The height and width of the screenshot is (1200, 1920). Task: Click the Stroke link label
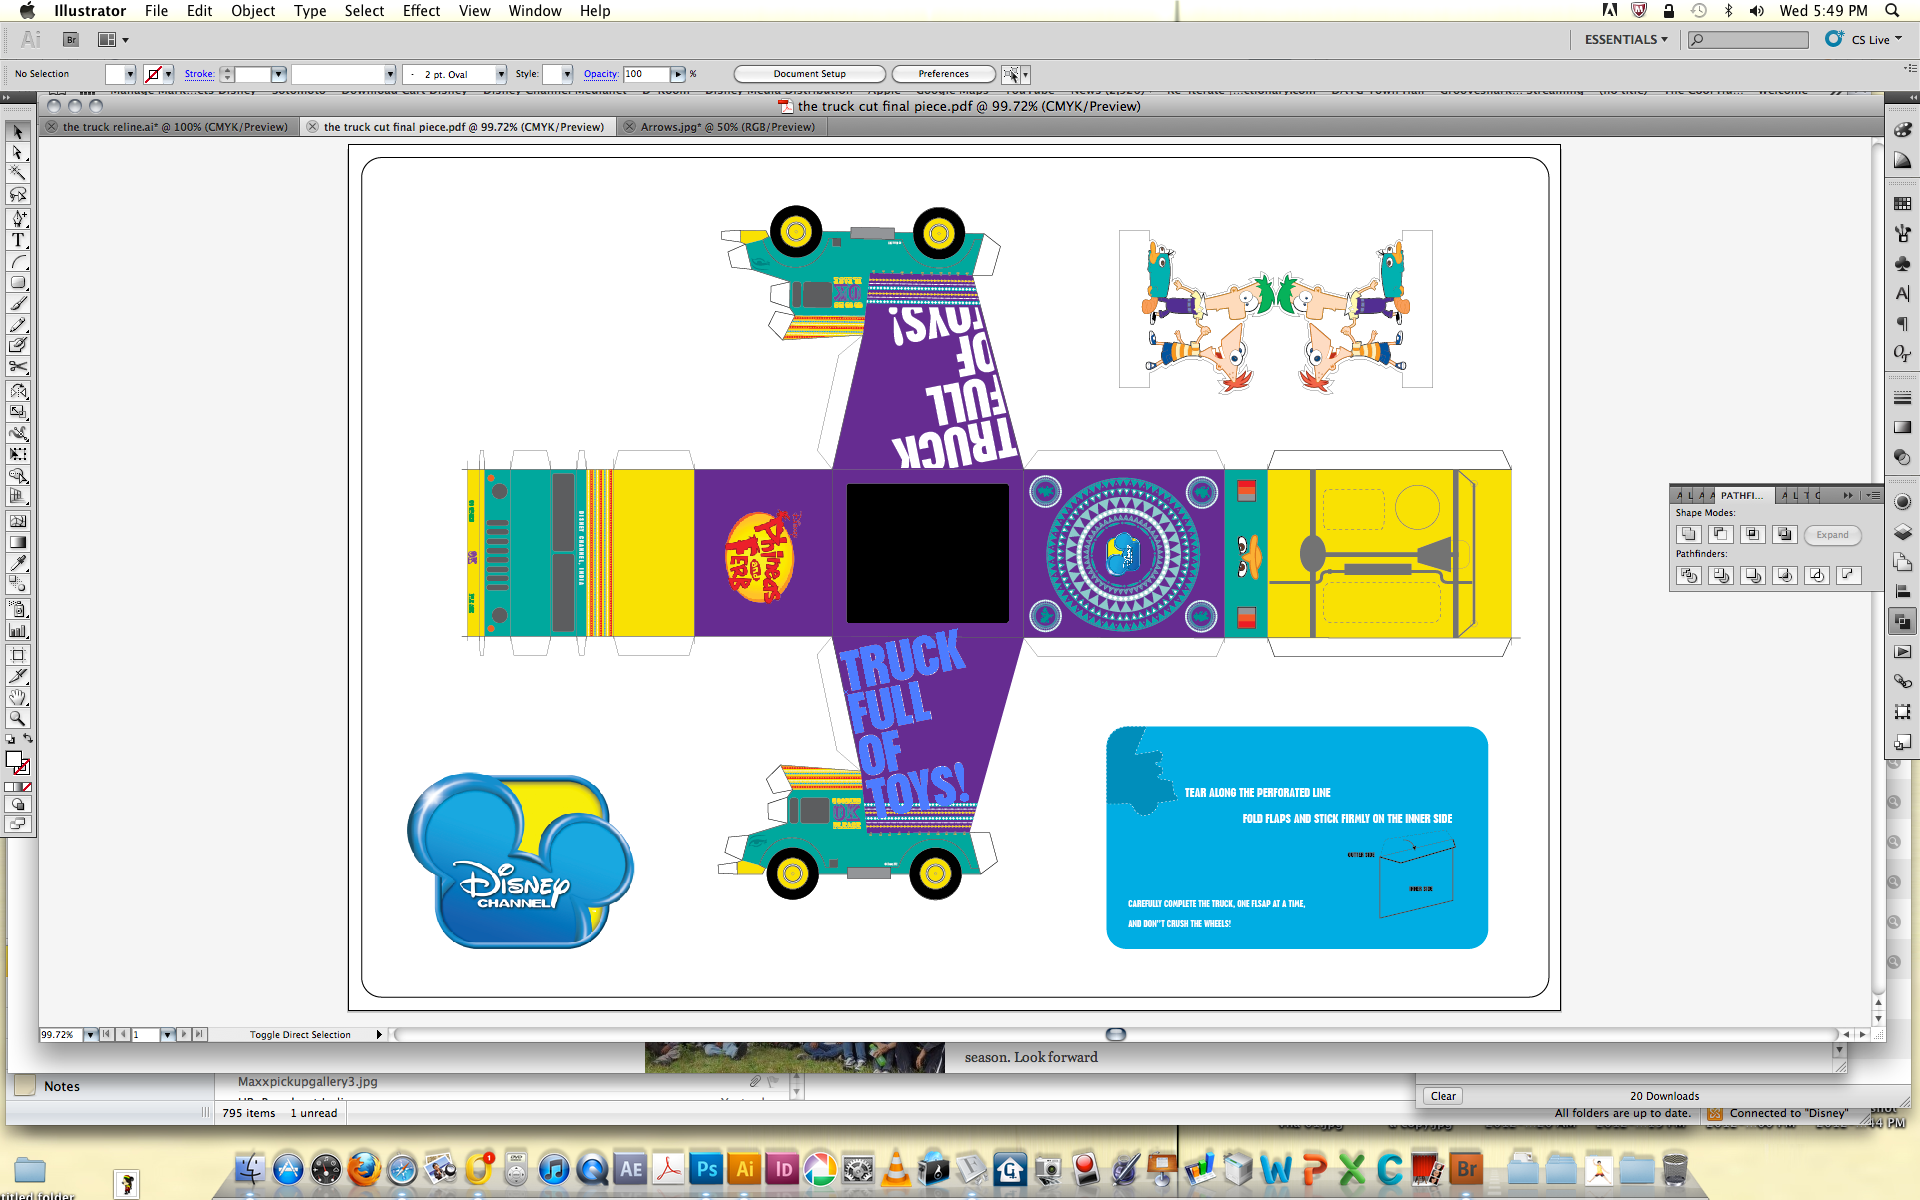[x=199, y=74]
